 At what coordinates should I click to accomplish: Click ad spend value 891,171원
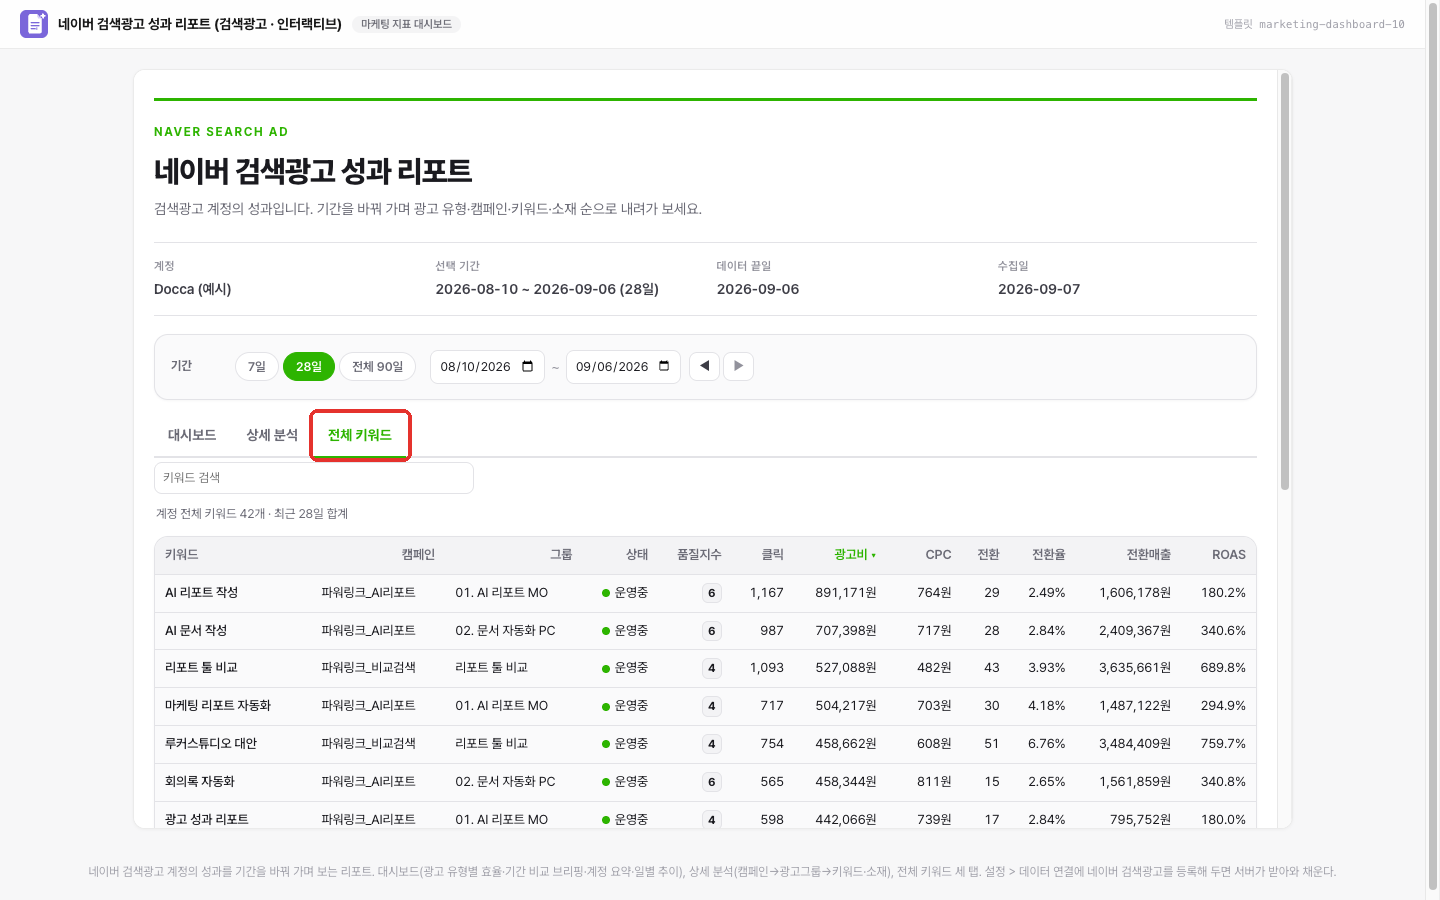click(846, 593)
